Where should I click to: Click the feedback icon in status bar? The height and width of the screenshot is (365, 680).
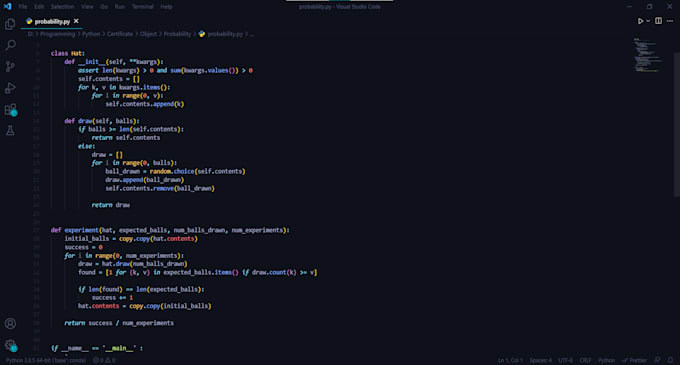coord(658,360)
